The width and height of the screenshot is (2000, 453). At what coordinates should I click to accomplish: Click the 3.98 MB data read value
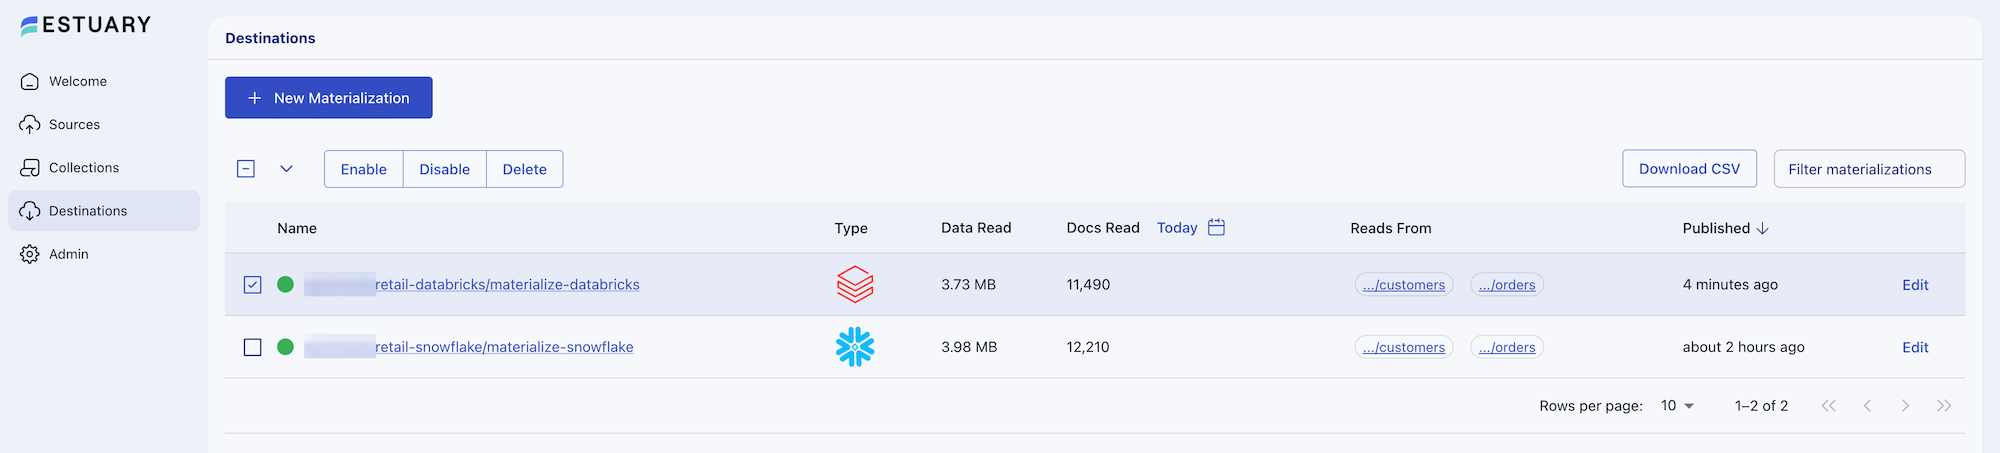pyautogui.click(x=969, y=347)
